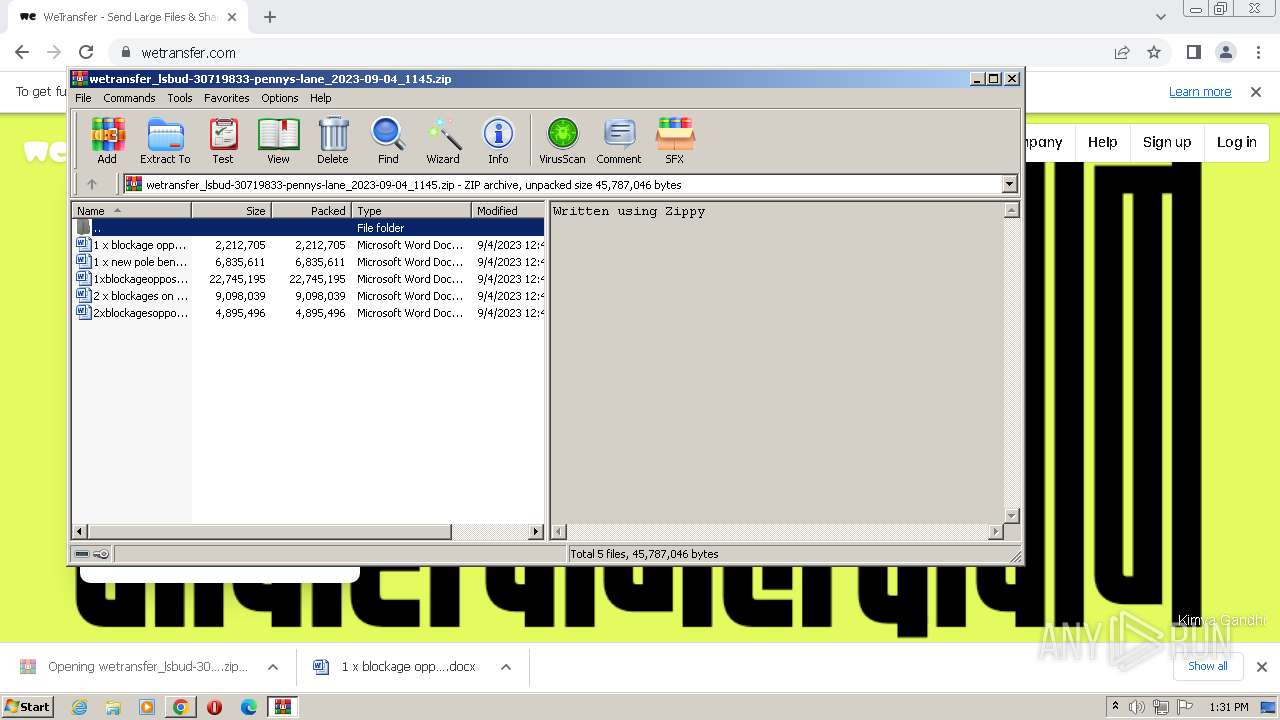Click the View file icon
This screenshot has width=1280, height=720.
click(278, 140)
